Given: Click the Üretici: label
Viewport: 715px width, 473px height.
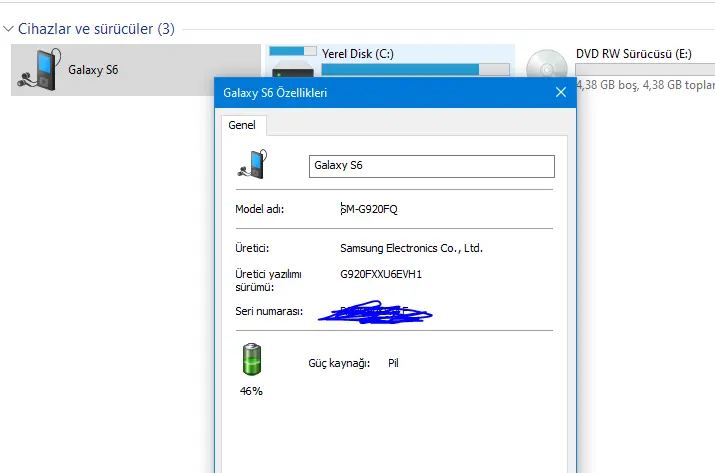Looking at the screenshot, I should coord(252,248).
